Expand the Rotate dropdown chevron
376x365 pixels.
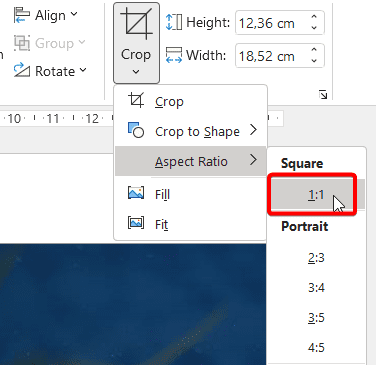(83, 70)
